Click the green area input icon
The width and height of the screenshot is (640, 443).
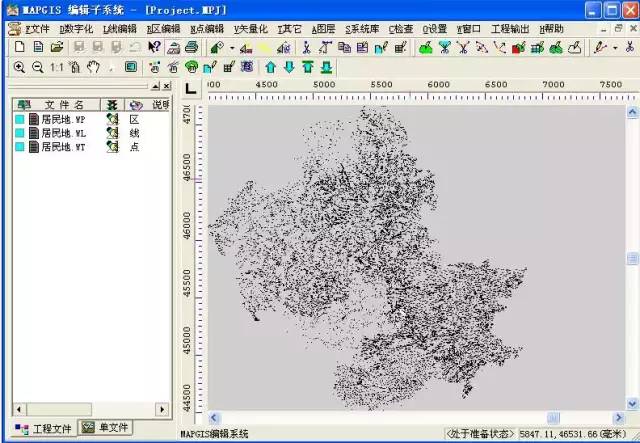pos(426,48)
